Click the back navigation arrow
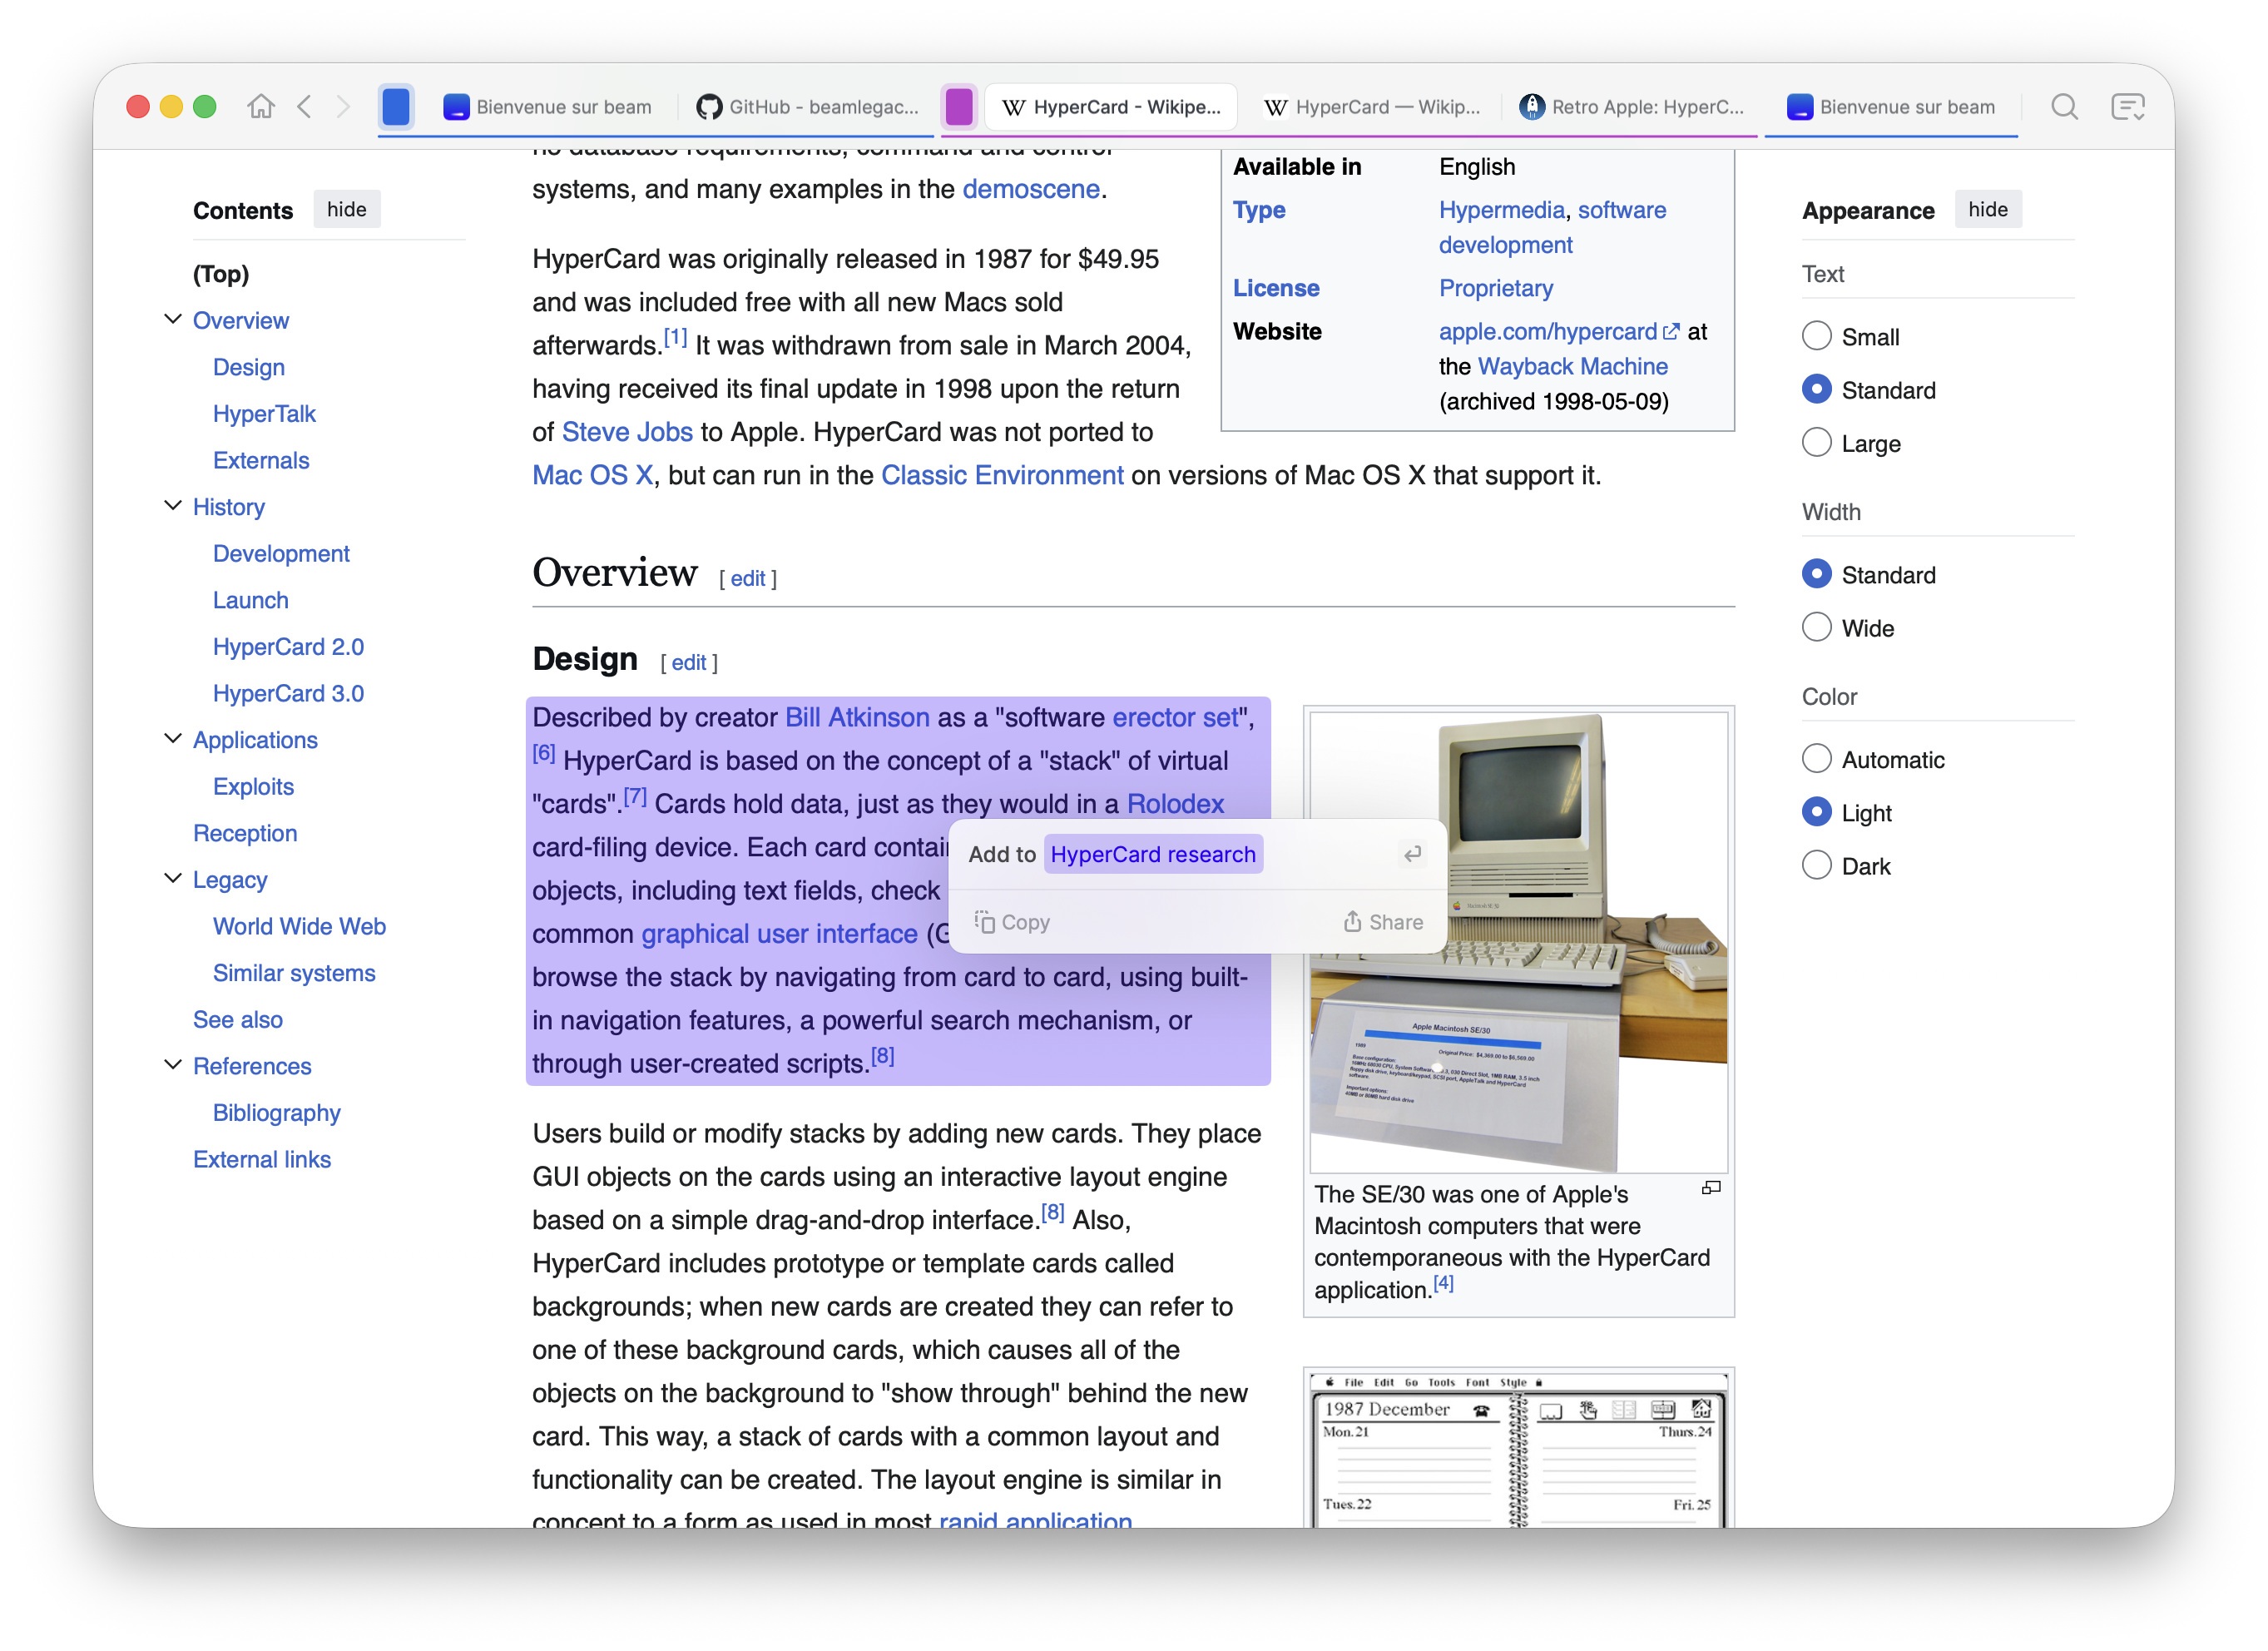Image resolution: width=2268 pixels, height=1651 pixels. (x=304, y=106)
